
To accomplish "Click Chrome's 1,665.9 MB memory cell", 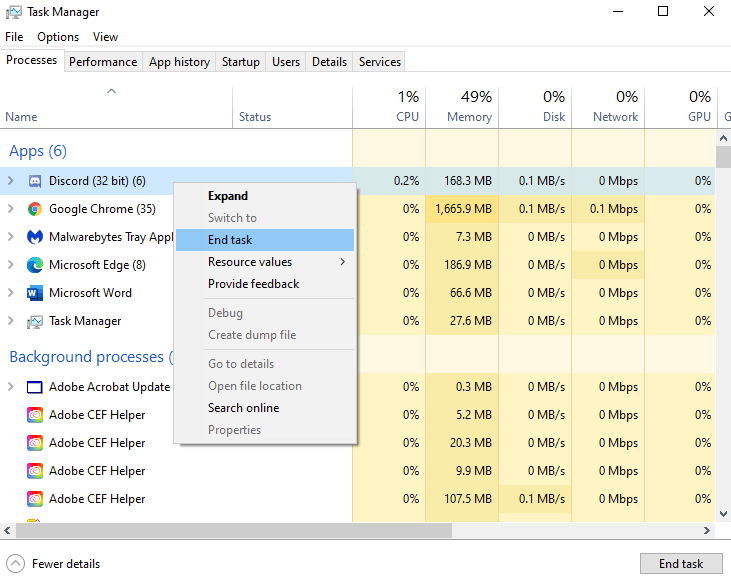I will click(462, 209).
